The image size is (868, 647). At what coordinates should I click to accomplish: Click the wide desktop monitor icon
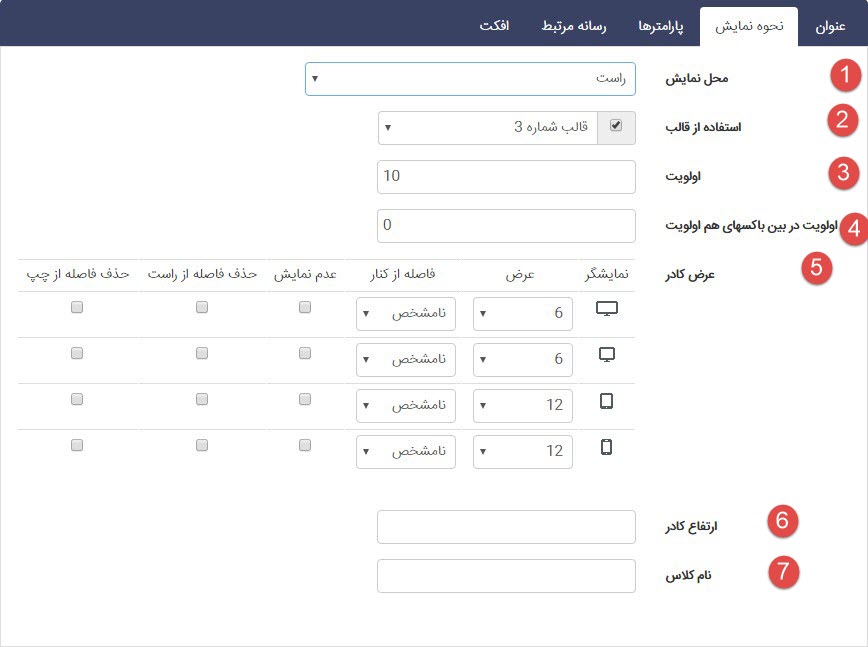click(x=606, y=309)
